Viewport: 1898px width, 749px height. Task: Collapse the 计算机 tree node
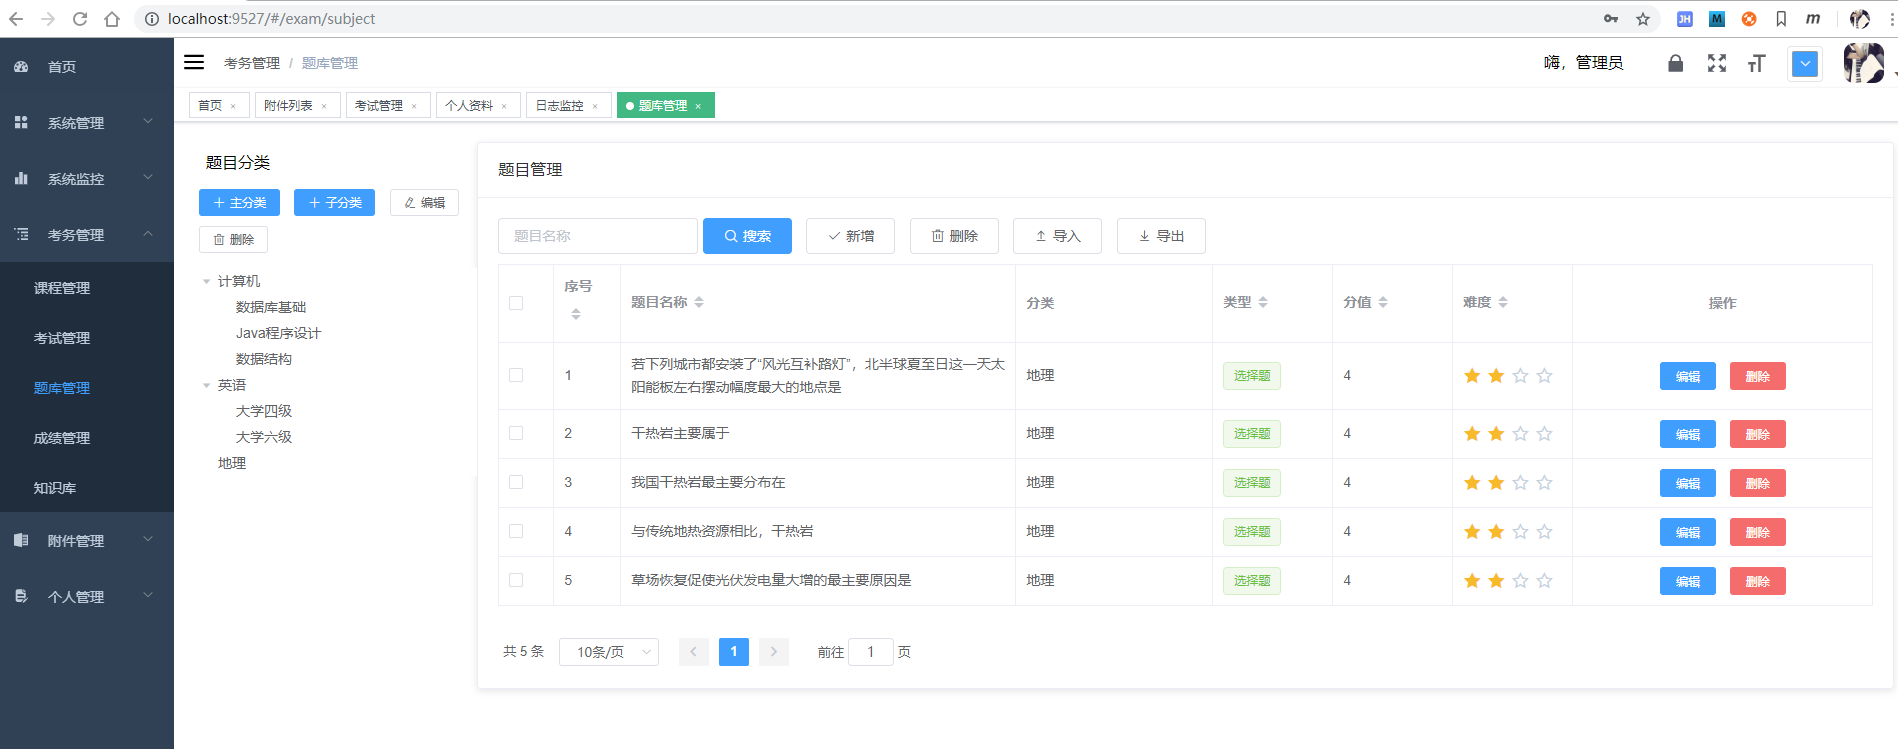click(207, 282)
